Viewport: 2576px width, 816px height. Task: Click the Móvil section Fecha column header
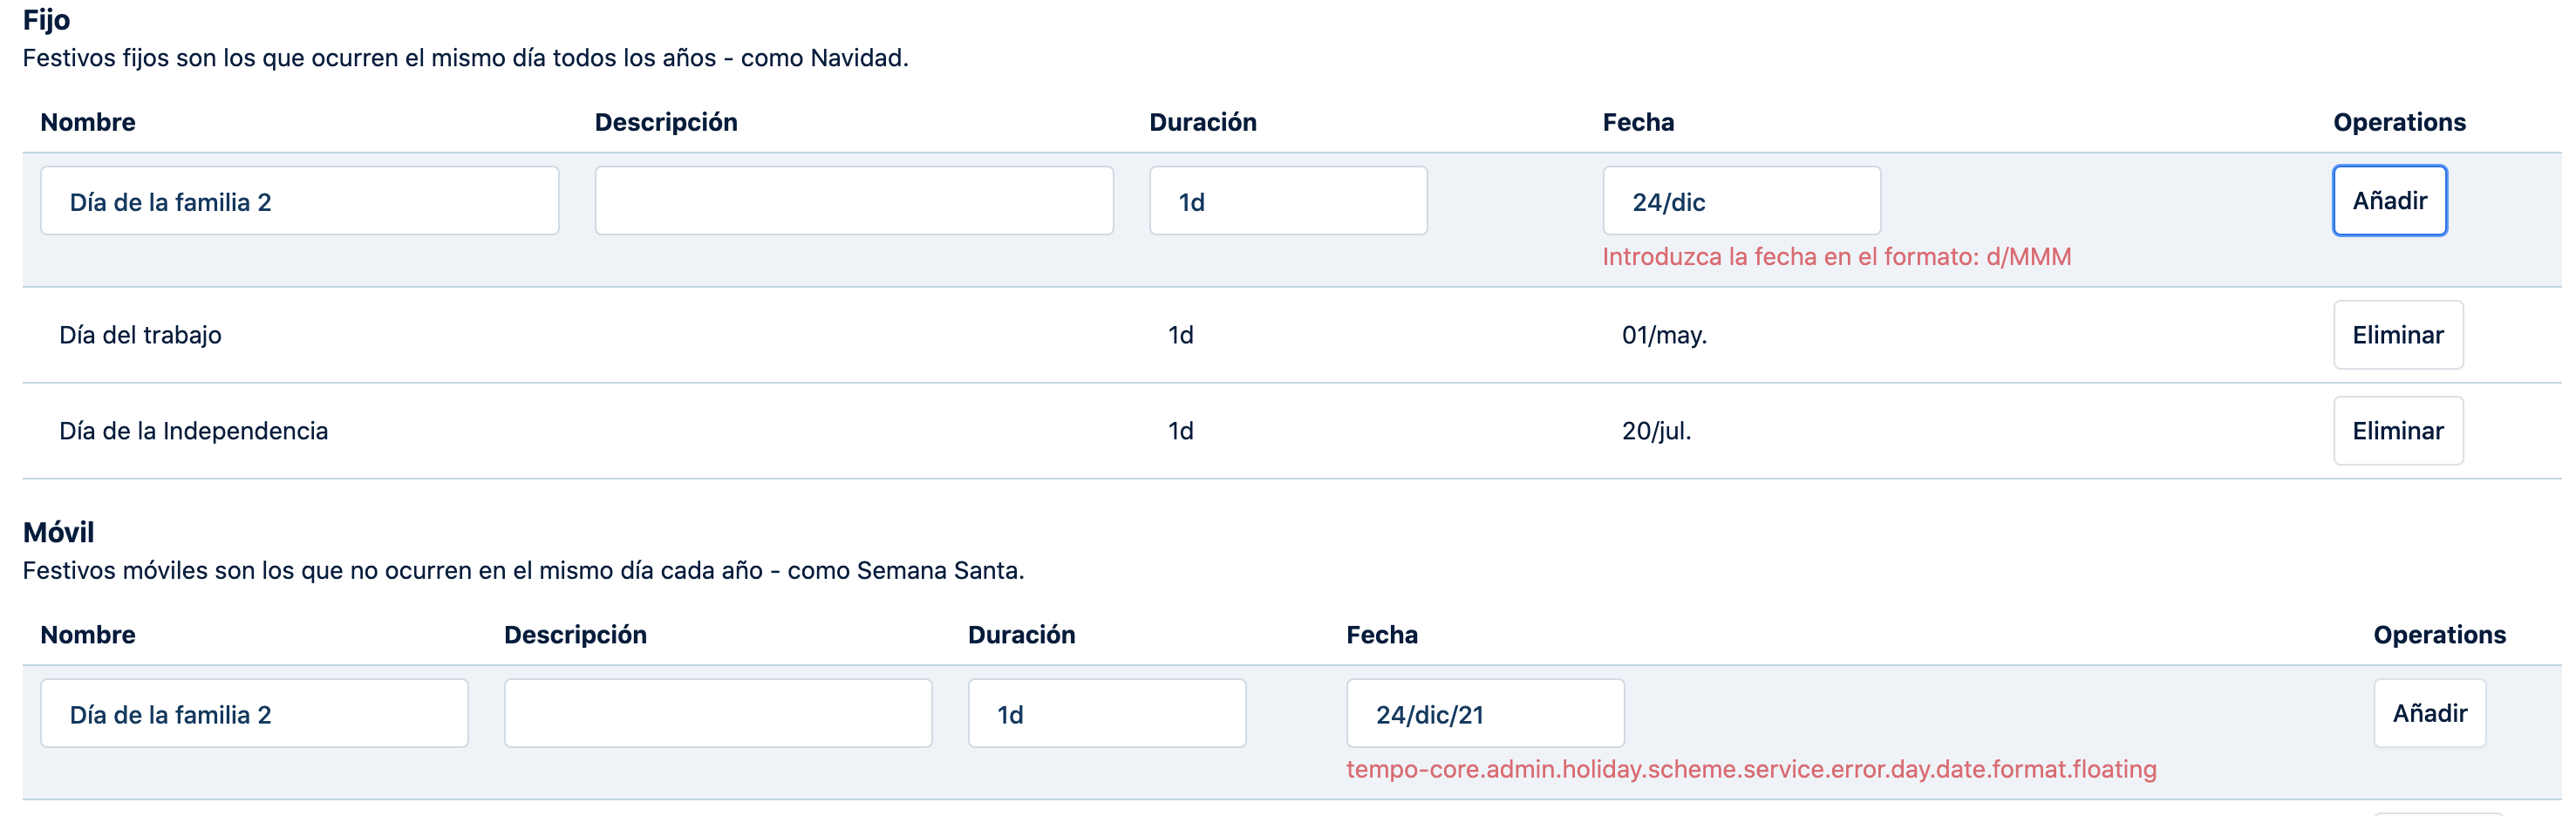[1381, 635]
